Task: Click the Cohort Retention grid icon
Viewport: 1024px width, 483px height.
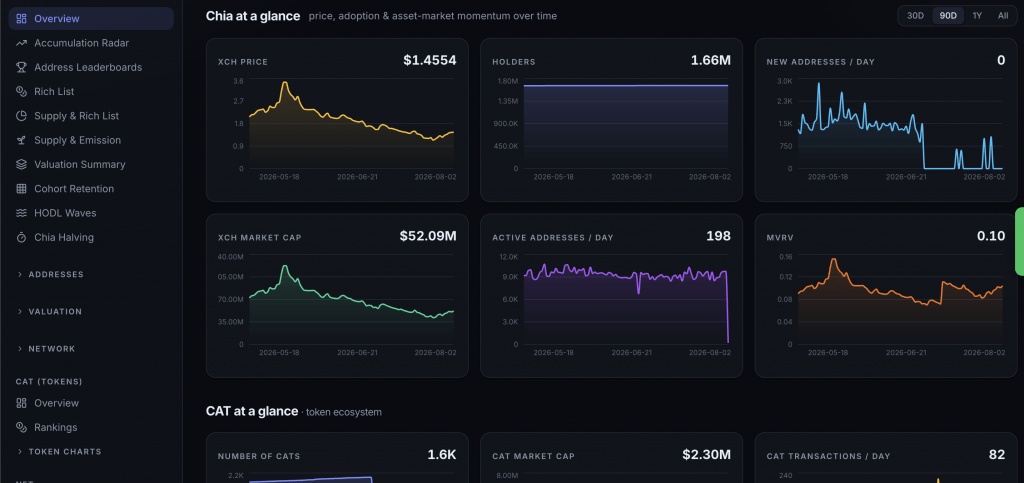Action: point(22,189)
